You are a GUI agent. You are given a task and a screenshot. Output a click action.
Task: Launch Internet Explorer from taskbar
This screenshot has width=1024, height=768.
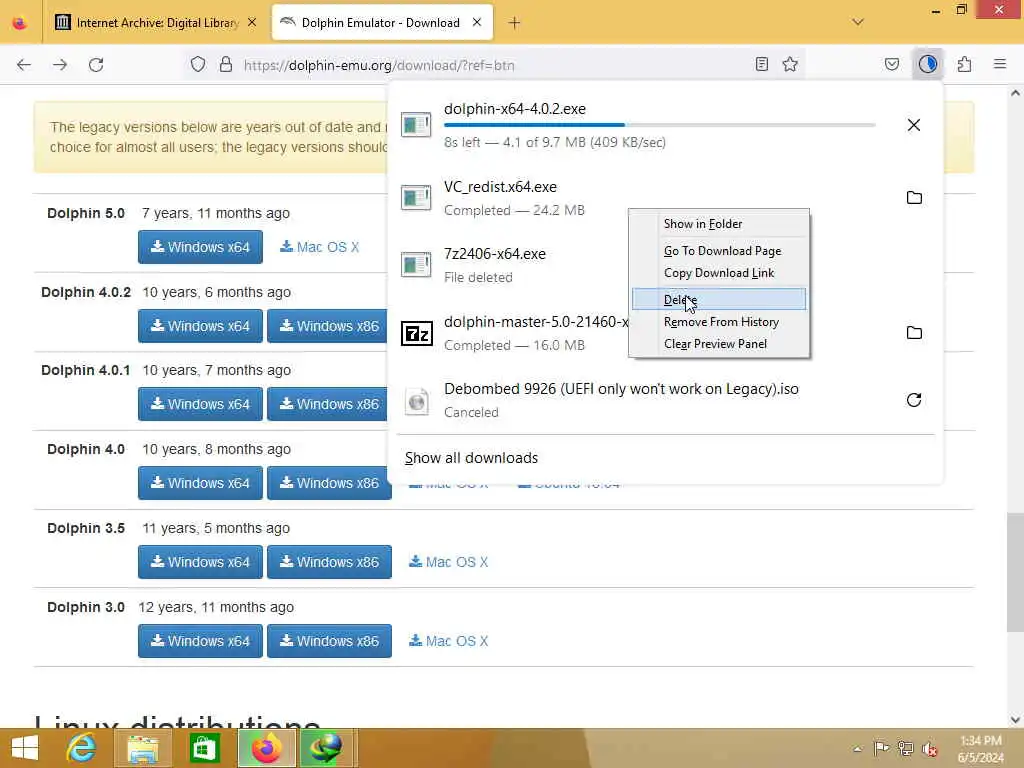point(82,748)
